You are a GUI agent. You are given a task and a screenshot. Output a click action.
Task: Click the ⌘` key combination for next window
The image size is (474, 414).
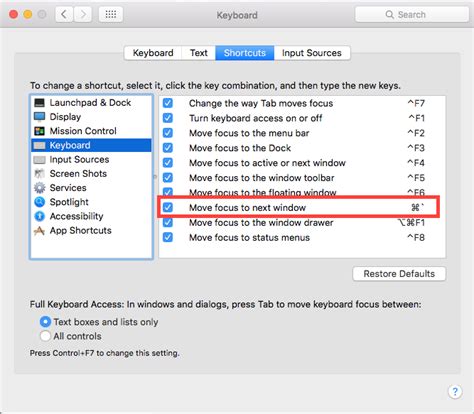417,207
